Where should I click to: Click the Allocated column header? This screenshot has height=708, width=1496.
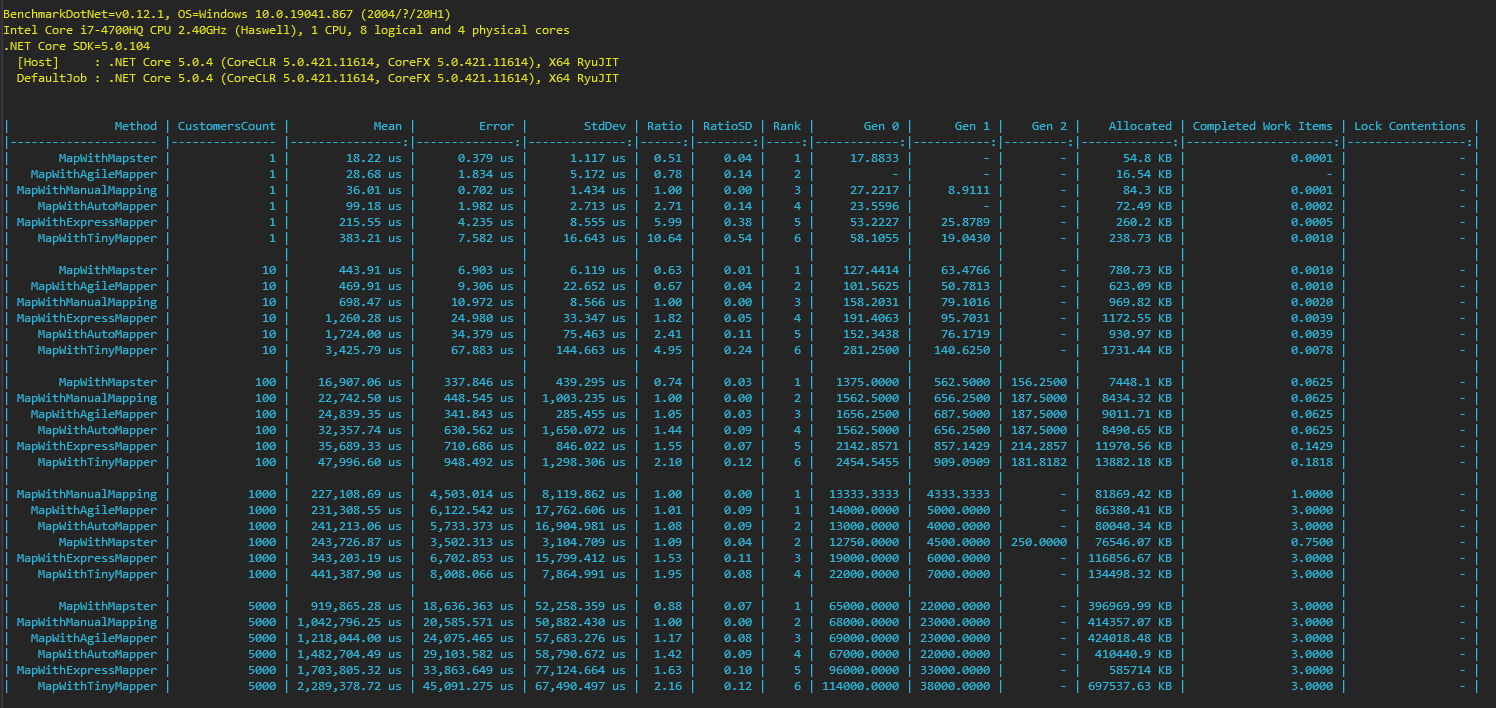click(1140, 126)
